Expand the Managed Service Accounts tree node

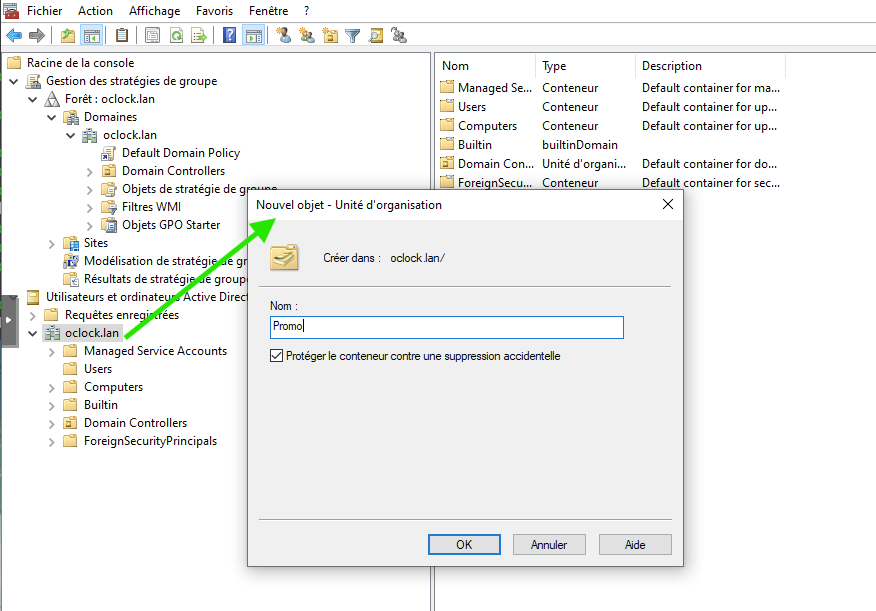tap(52, 351)
